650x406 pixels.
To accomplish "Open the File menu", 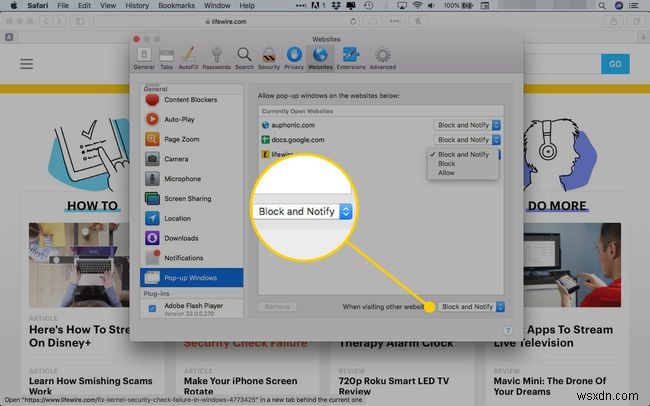I will 63,5.
